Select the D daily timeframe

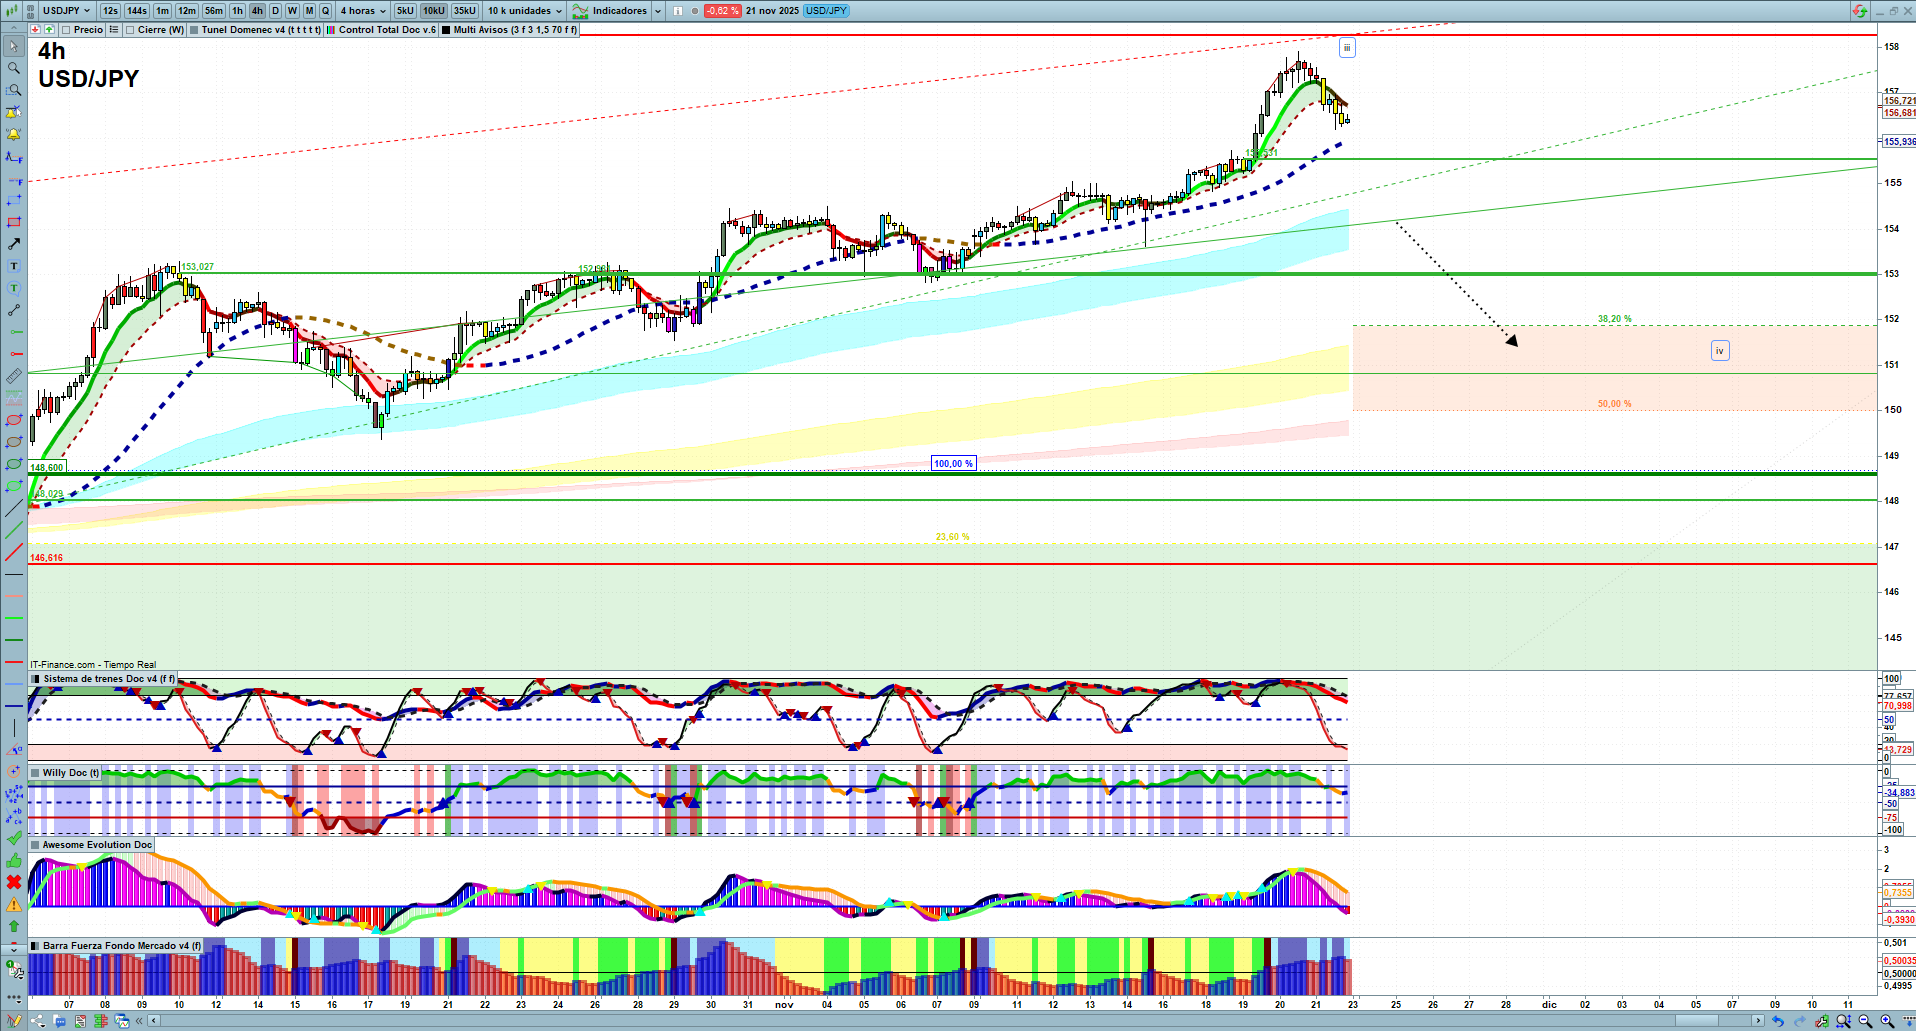pyautogui.click(x=275, y=11)
